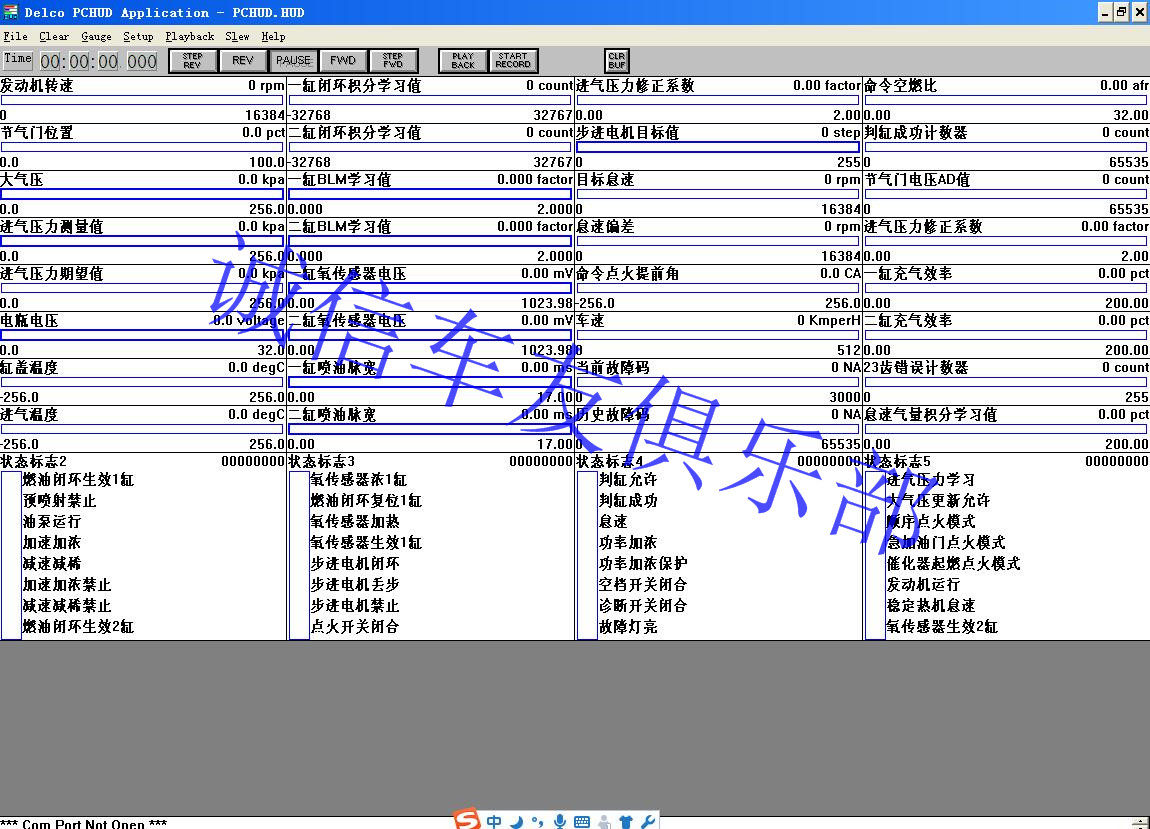Select the 目标怠速 gauge label
This screenshot has width=1150, height=829.
pyautogui.click(x=606, y=180)
